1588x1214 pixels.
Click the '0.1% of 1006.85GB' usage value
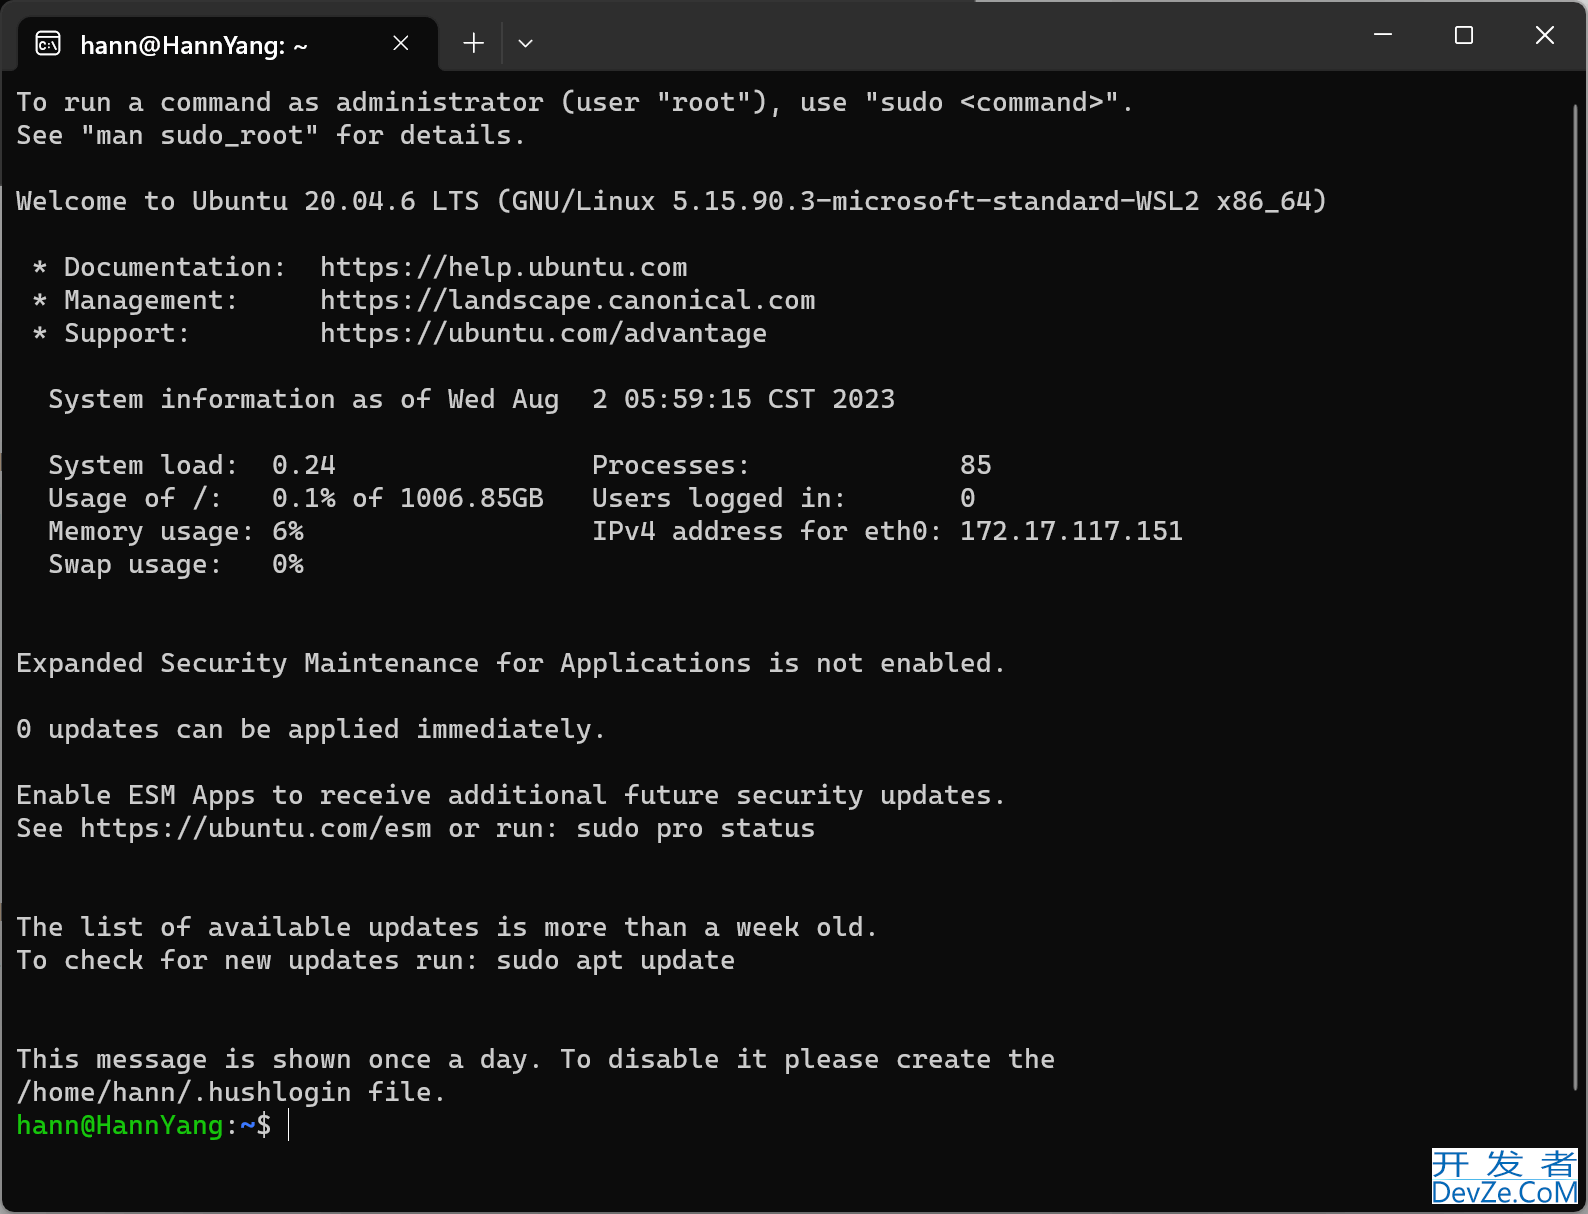(x=408, y=498)
